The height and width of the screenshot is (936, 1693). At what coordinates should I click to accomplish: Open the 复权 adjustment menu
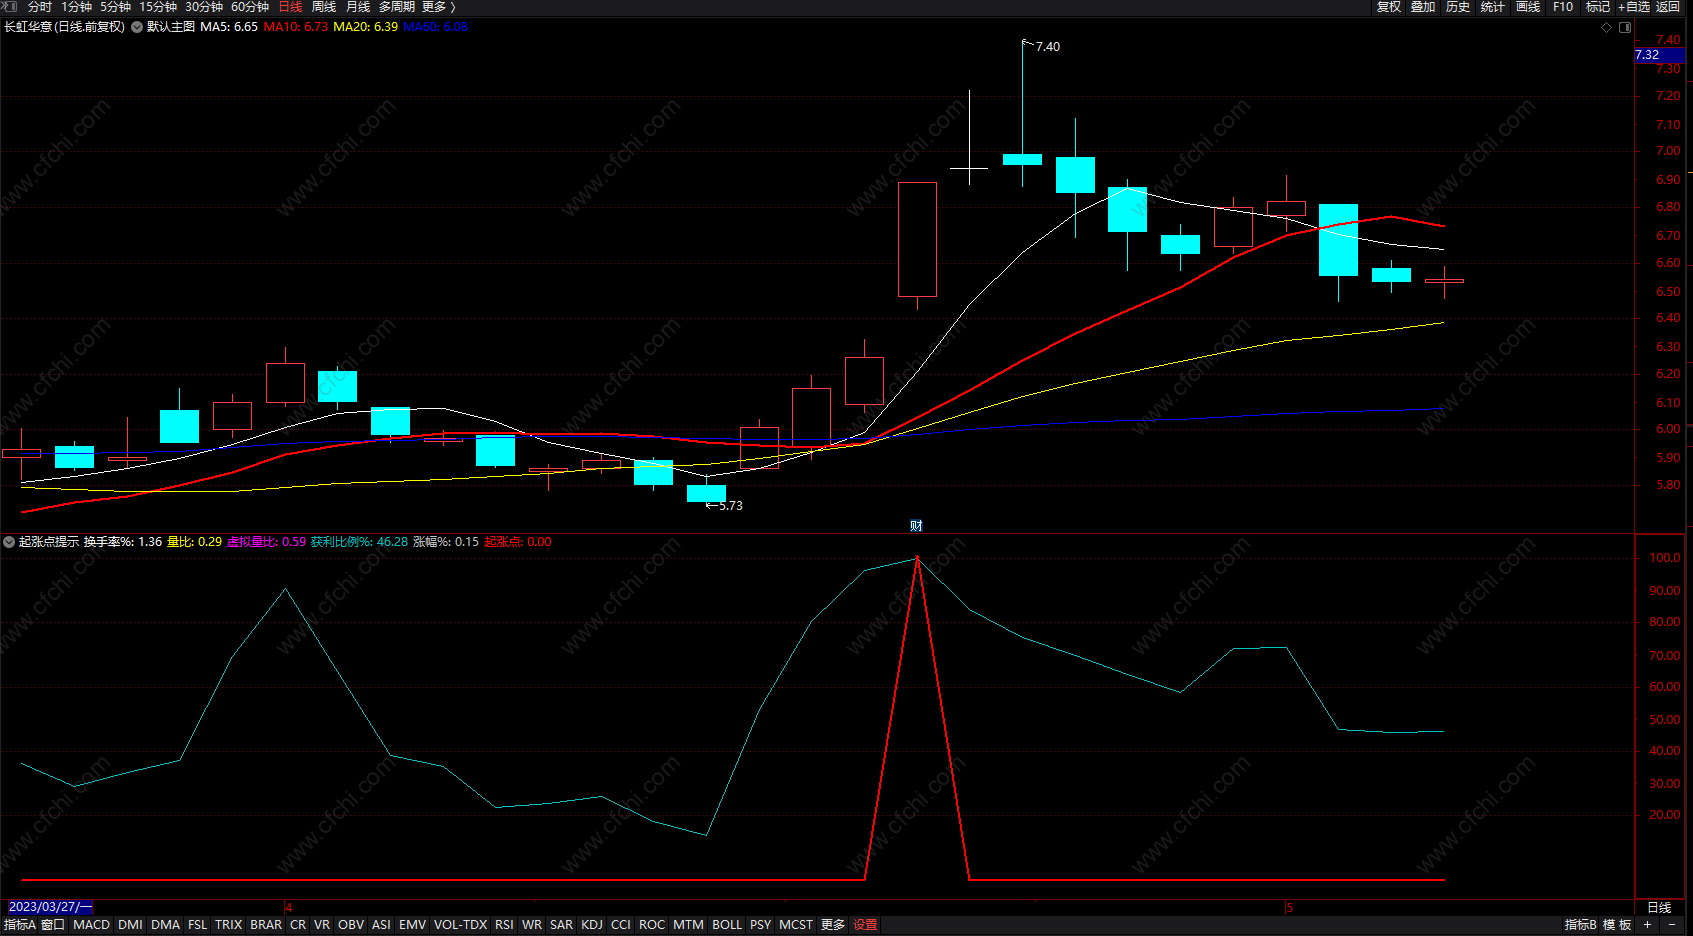click(1389, 7)
